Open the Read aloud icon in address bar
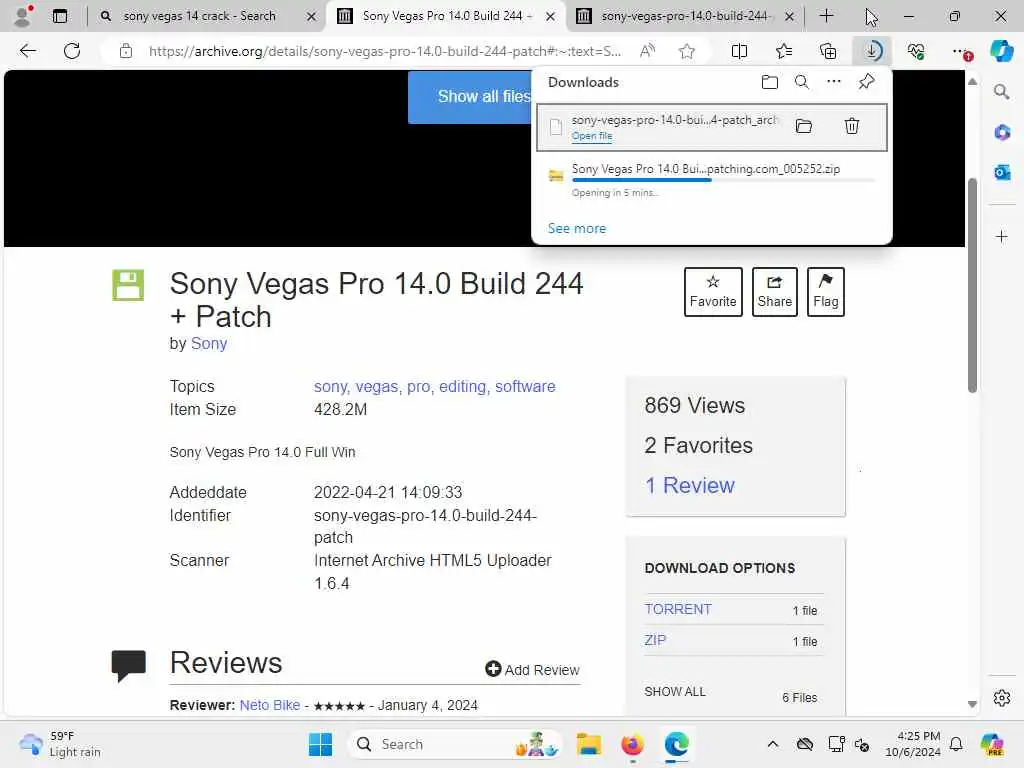Viewport: 1024px width, 768px height. (647, 51)
